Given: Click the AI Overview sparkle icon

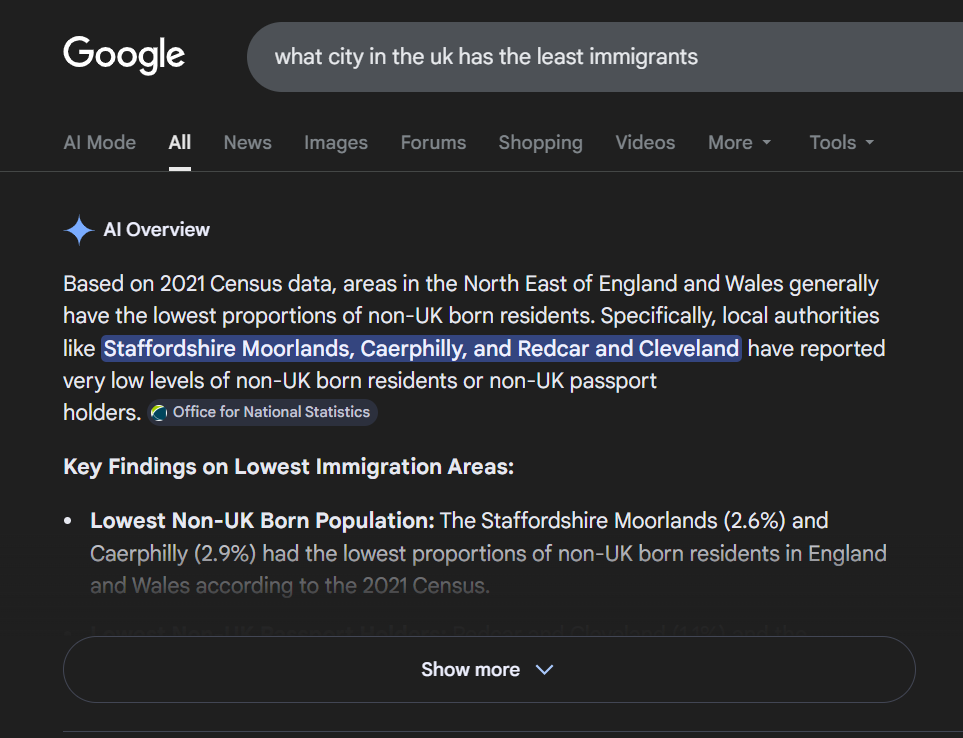Looking at the screenshot, I should (79, 230).
